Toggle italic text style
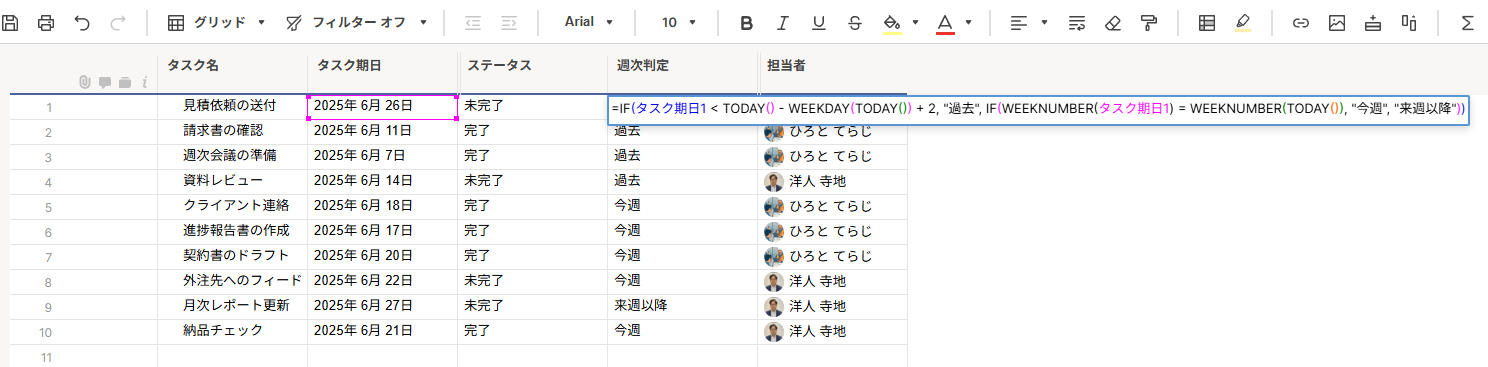 tap(782, 22)
